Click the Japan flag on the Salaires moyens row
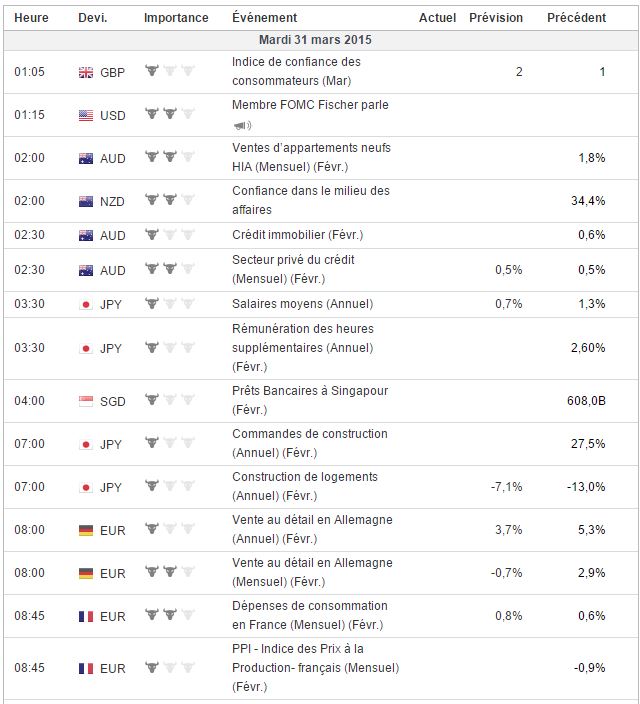The image size is (640, 704). [x=86, y=305]
